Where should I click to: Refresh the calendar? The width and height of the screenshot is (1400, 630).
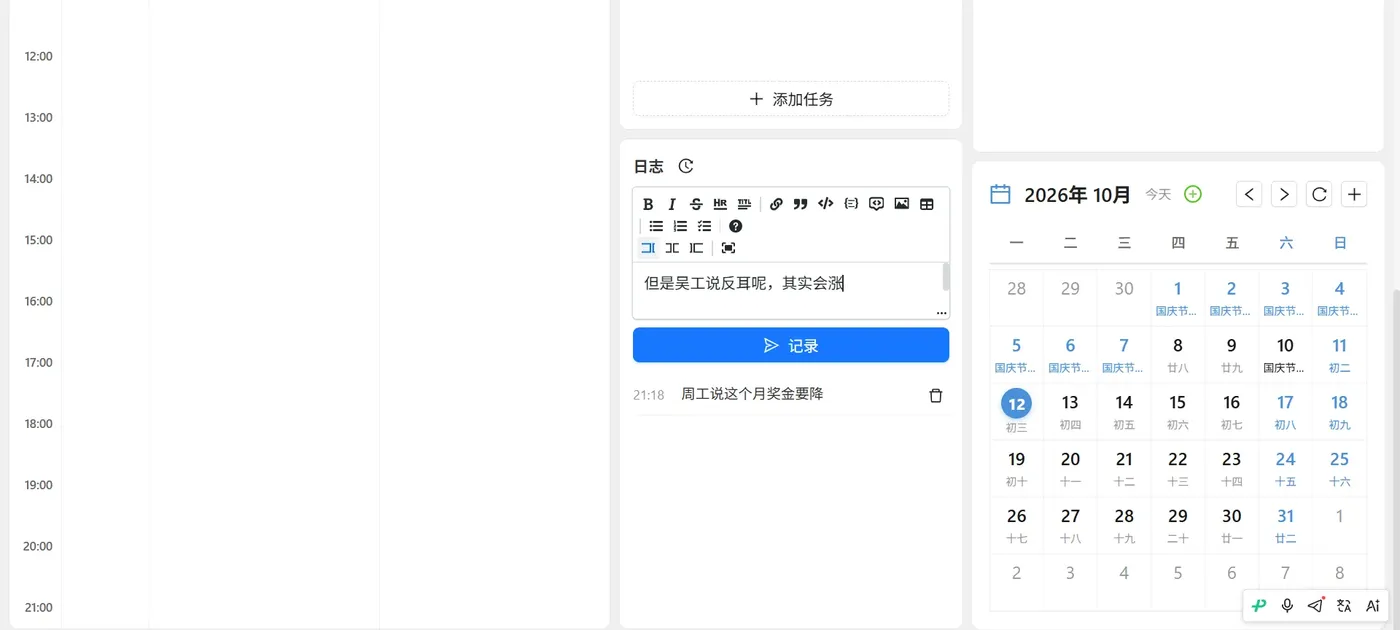[x=1320, y=194]
